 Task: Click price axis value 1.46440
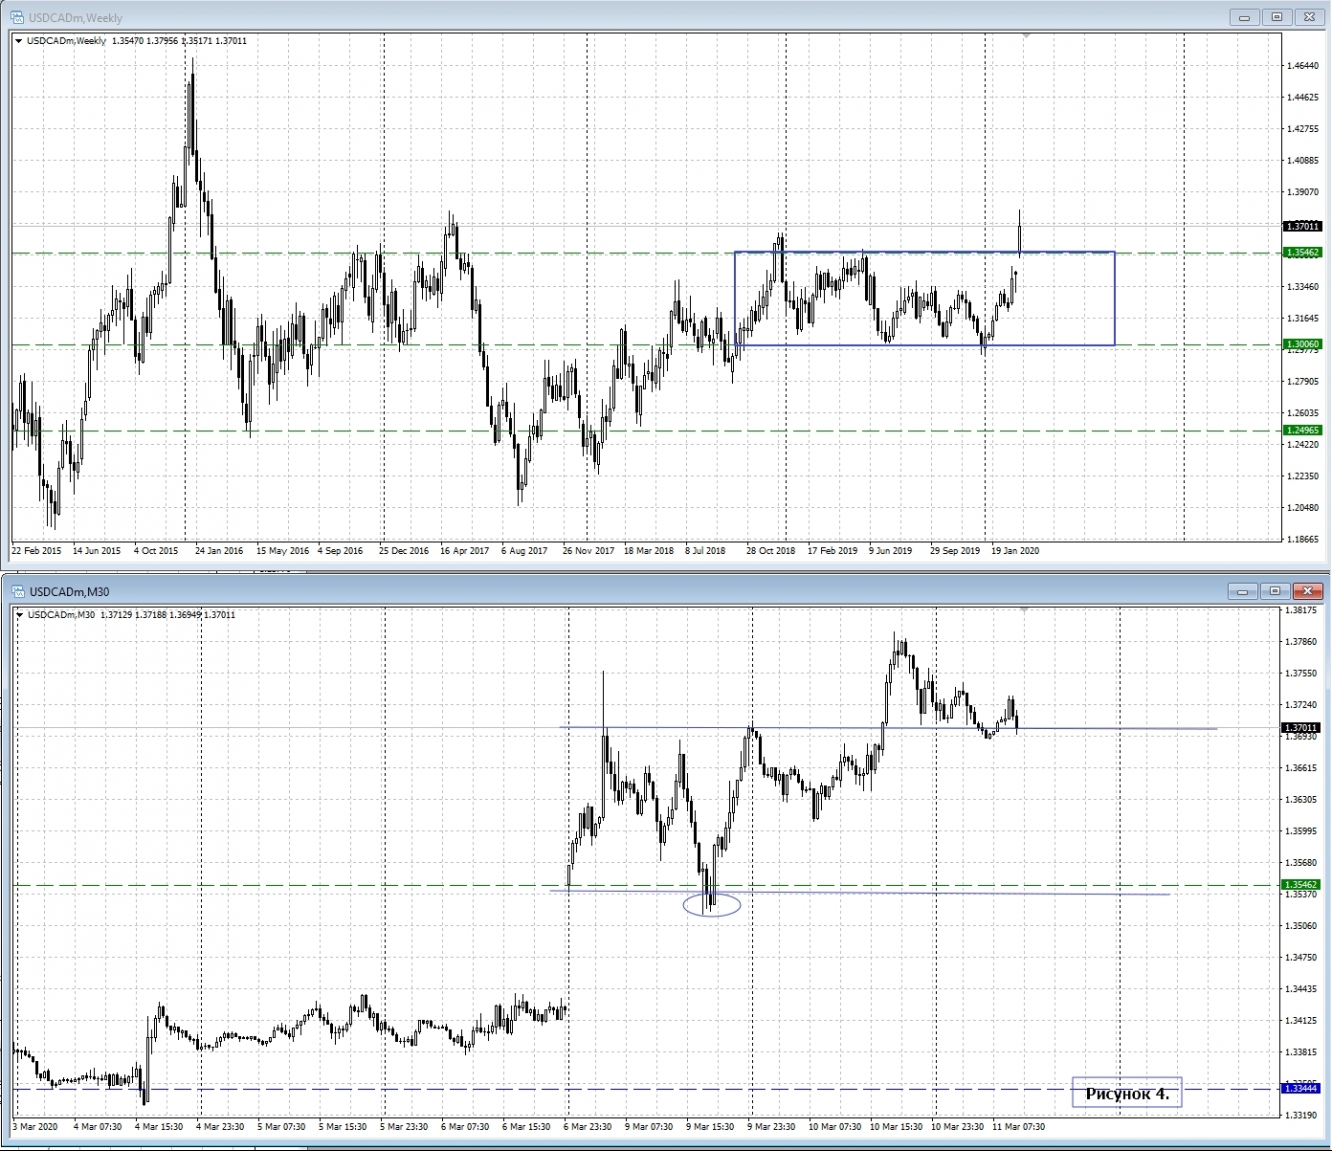[x=1302, y=66]
